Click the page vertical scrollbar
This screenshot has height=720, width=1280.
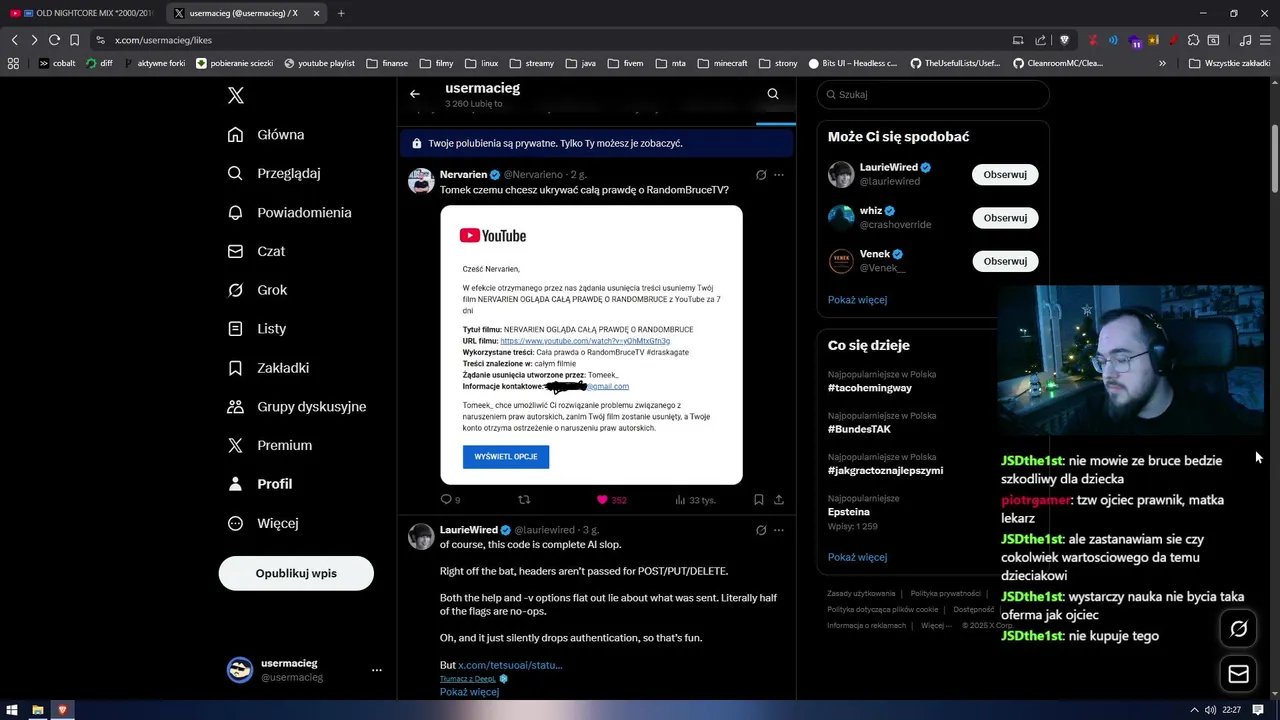[1274, 158]
